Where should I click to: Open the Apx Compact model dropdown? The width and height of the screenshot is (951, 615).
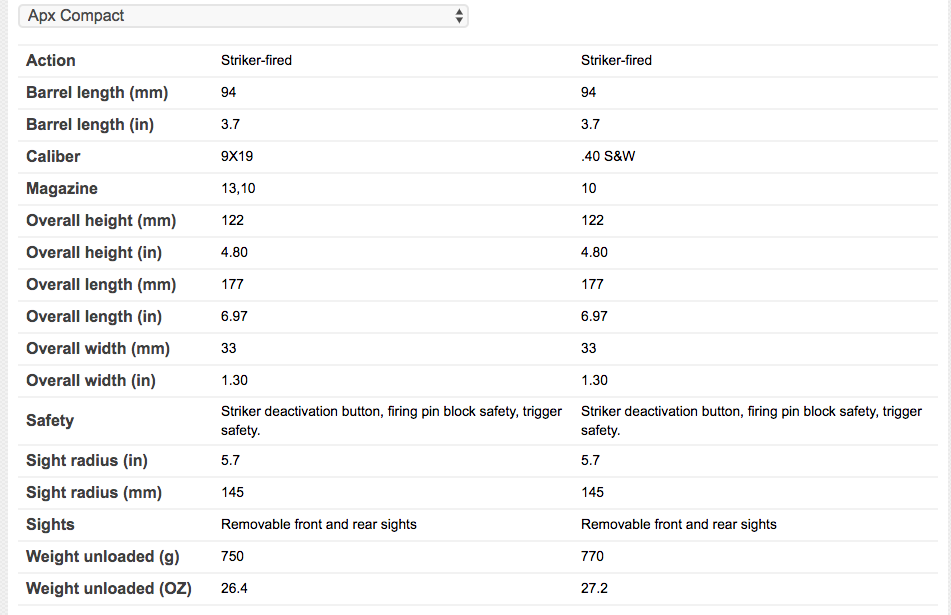tap(243, 16)
